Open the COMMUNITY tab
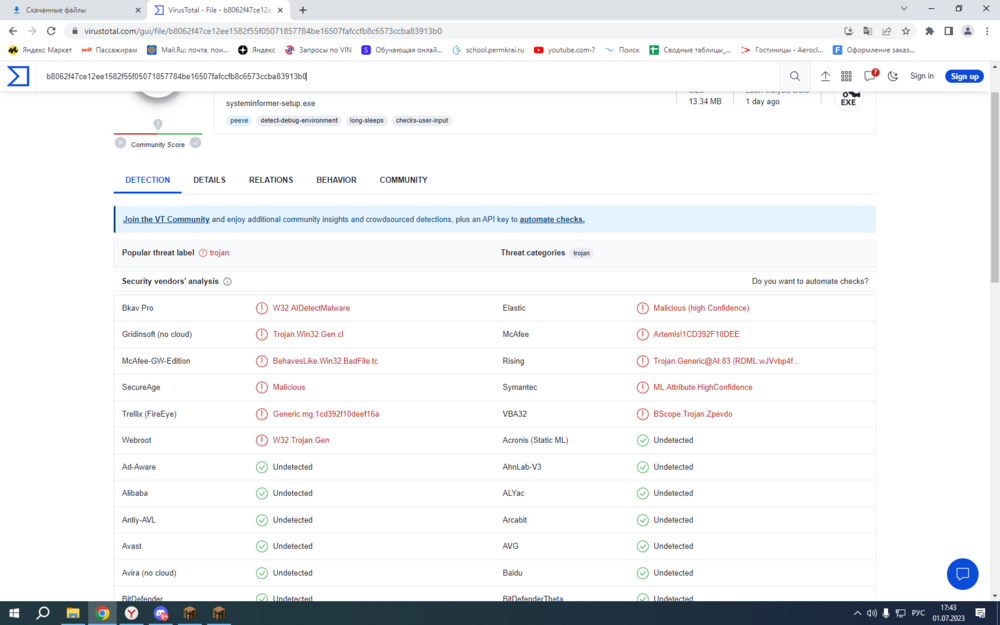The width and height of the screenshot is (1000, 625). (403, 180)
